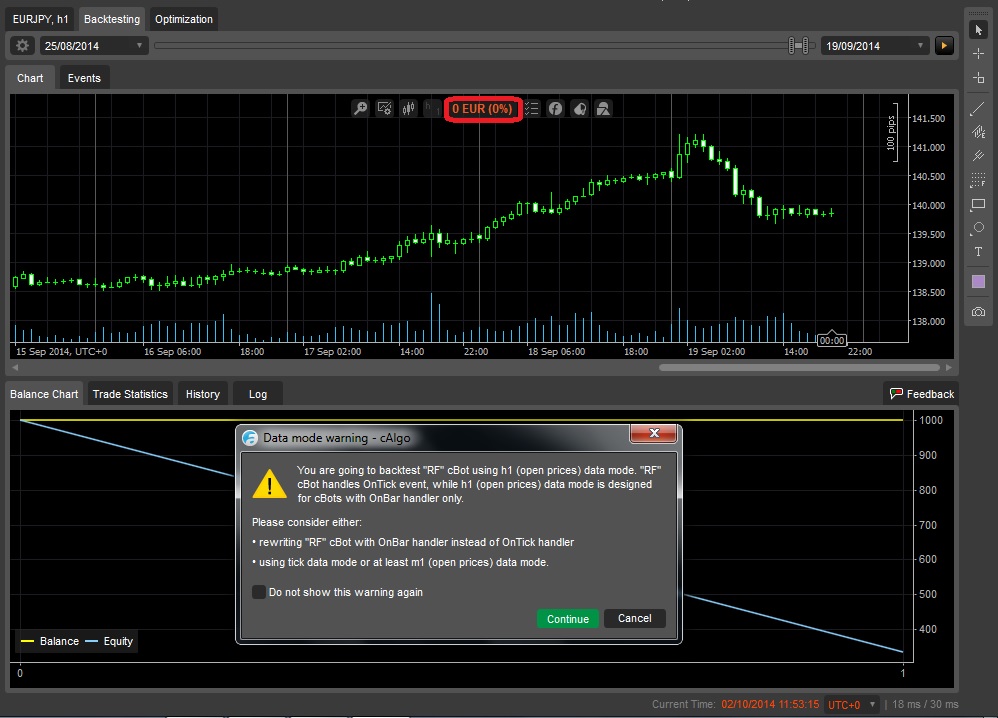
Task: Click the cAlgo icon in dialog title
Action: (x=250, y=438)
